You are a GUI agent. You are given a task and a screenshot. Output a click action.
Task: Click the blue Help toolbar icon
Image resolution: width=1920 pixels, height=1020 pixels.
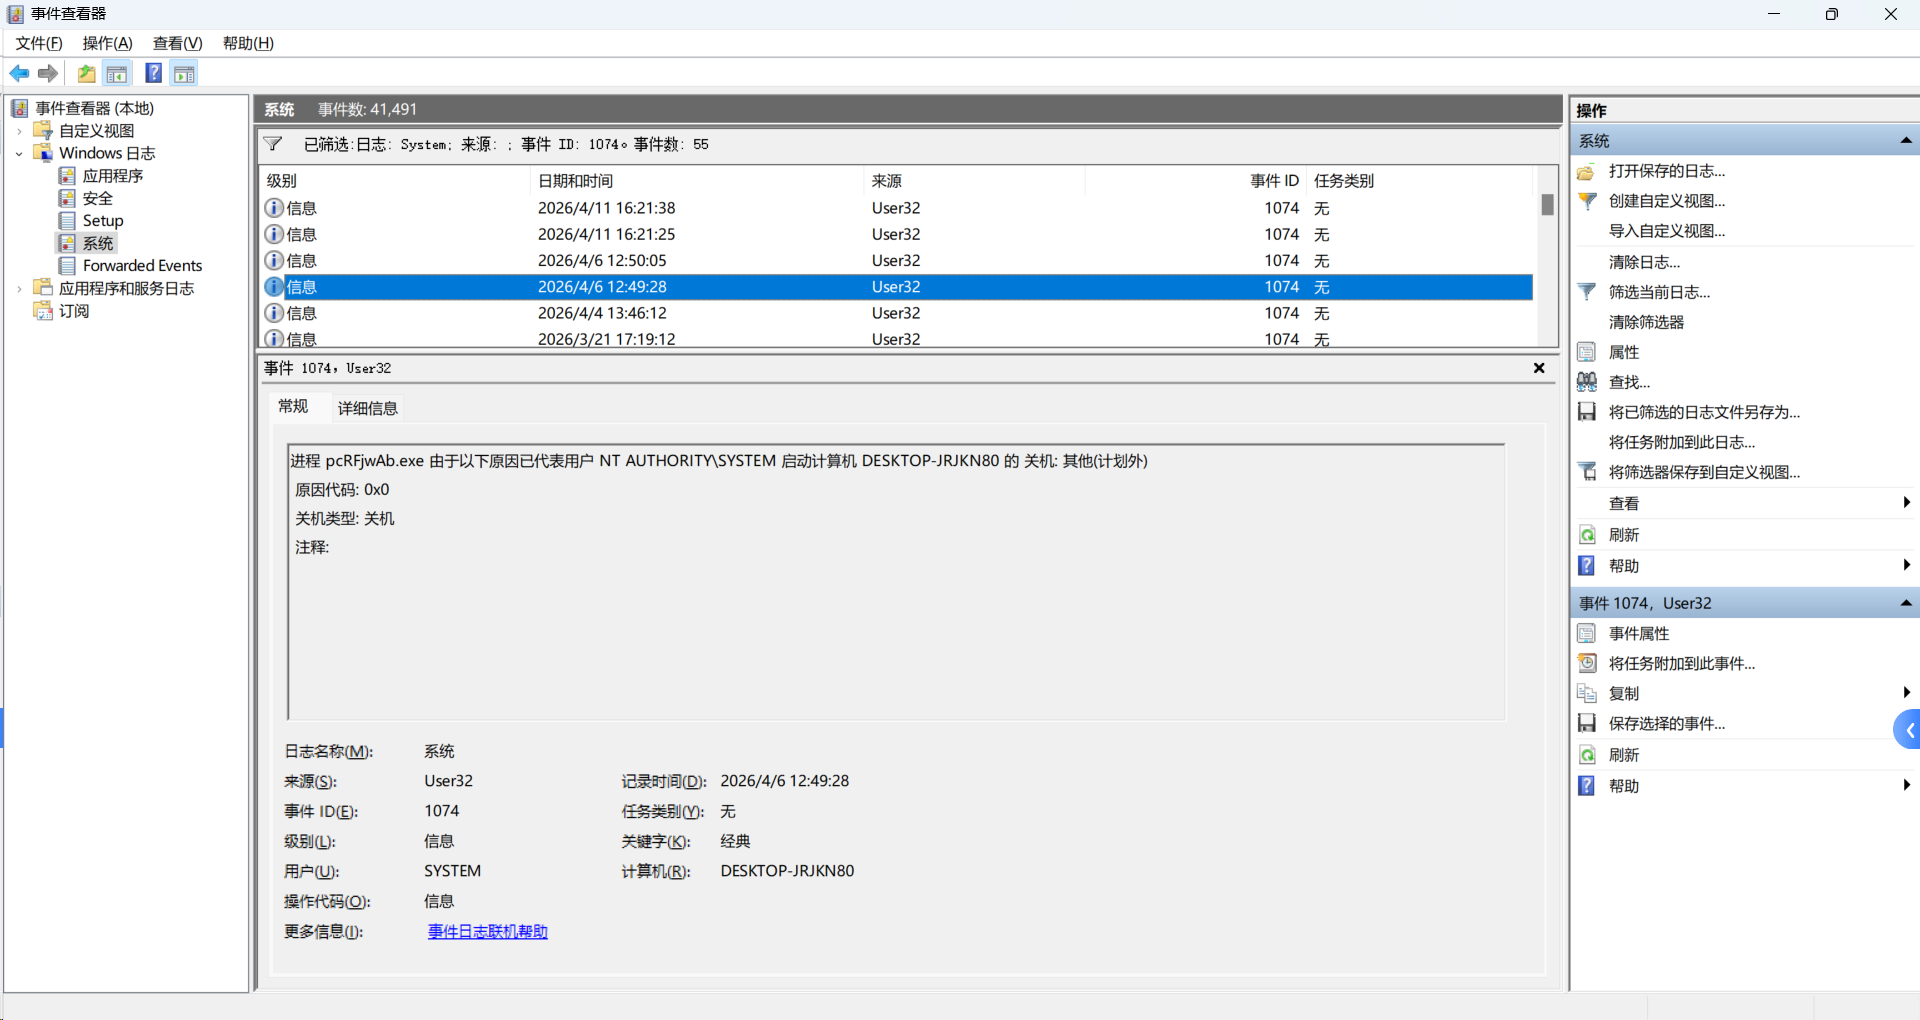[153, 73]
